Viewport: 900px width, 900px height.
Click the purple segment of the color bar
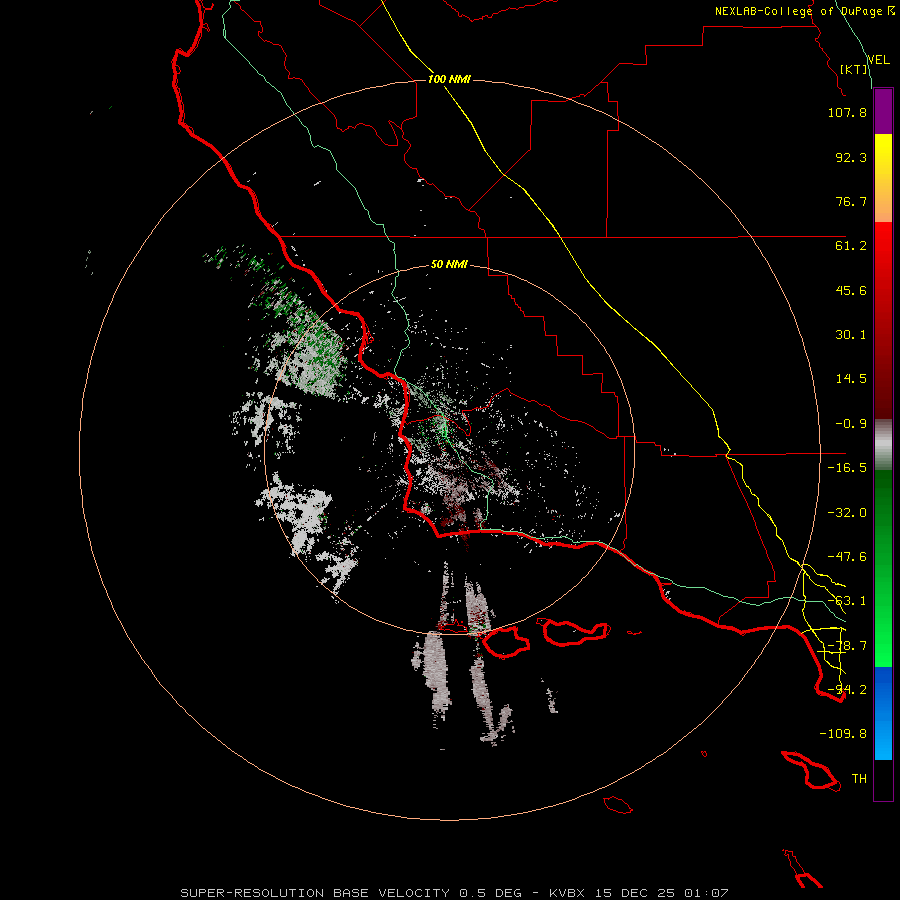point(883,111)
